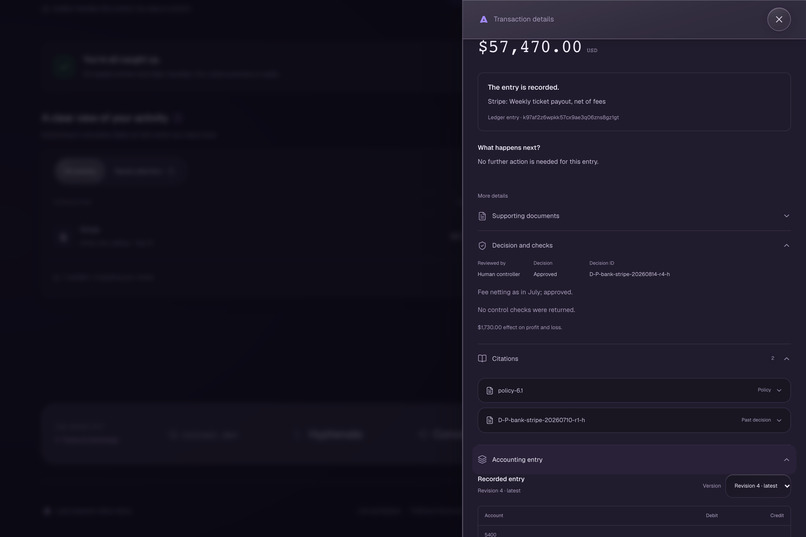Click the Human controller reviewer value
The image size is (806, 537).
[499, 274]
